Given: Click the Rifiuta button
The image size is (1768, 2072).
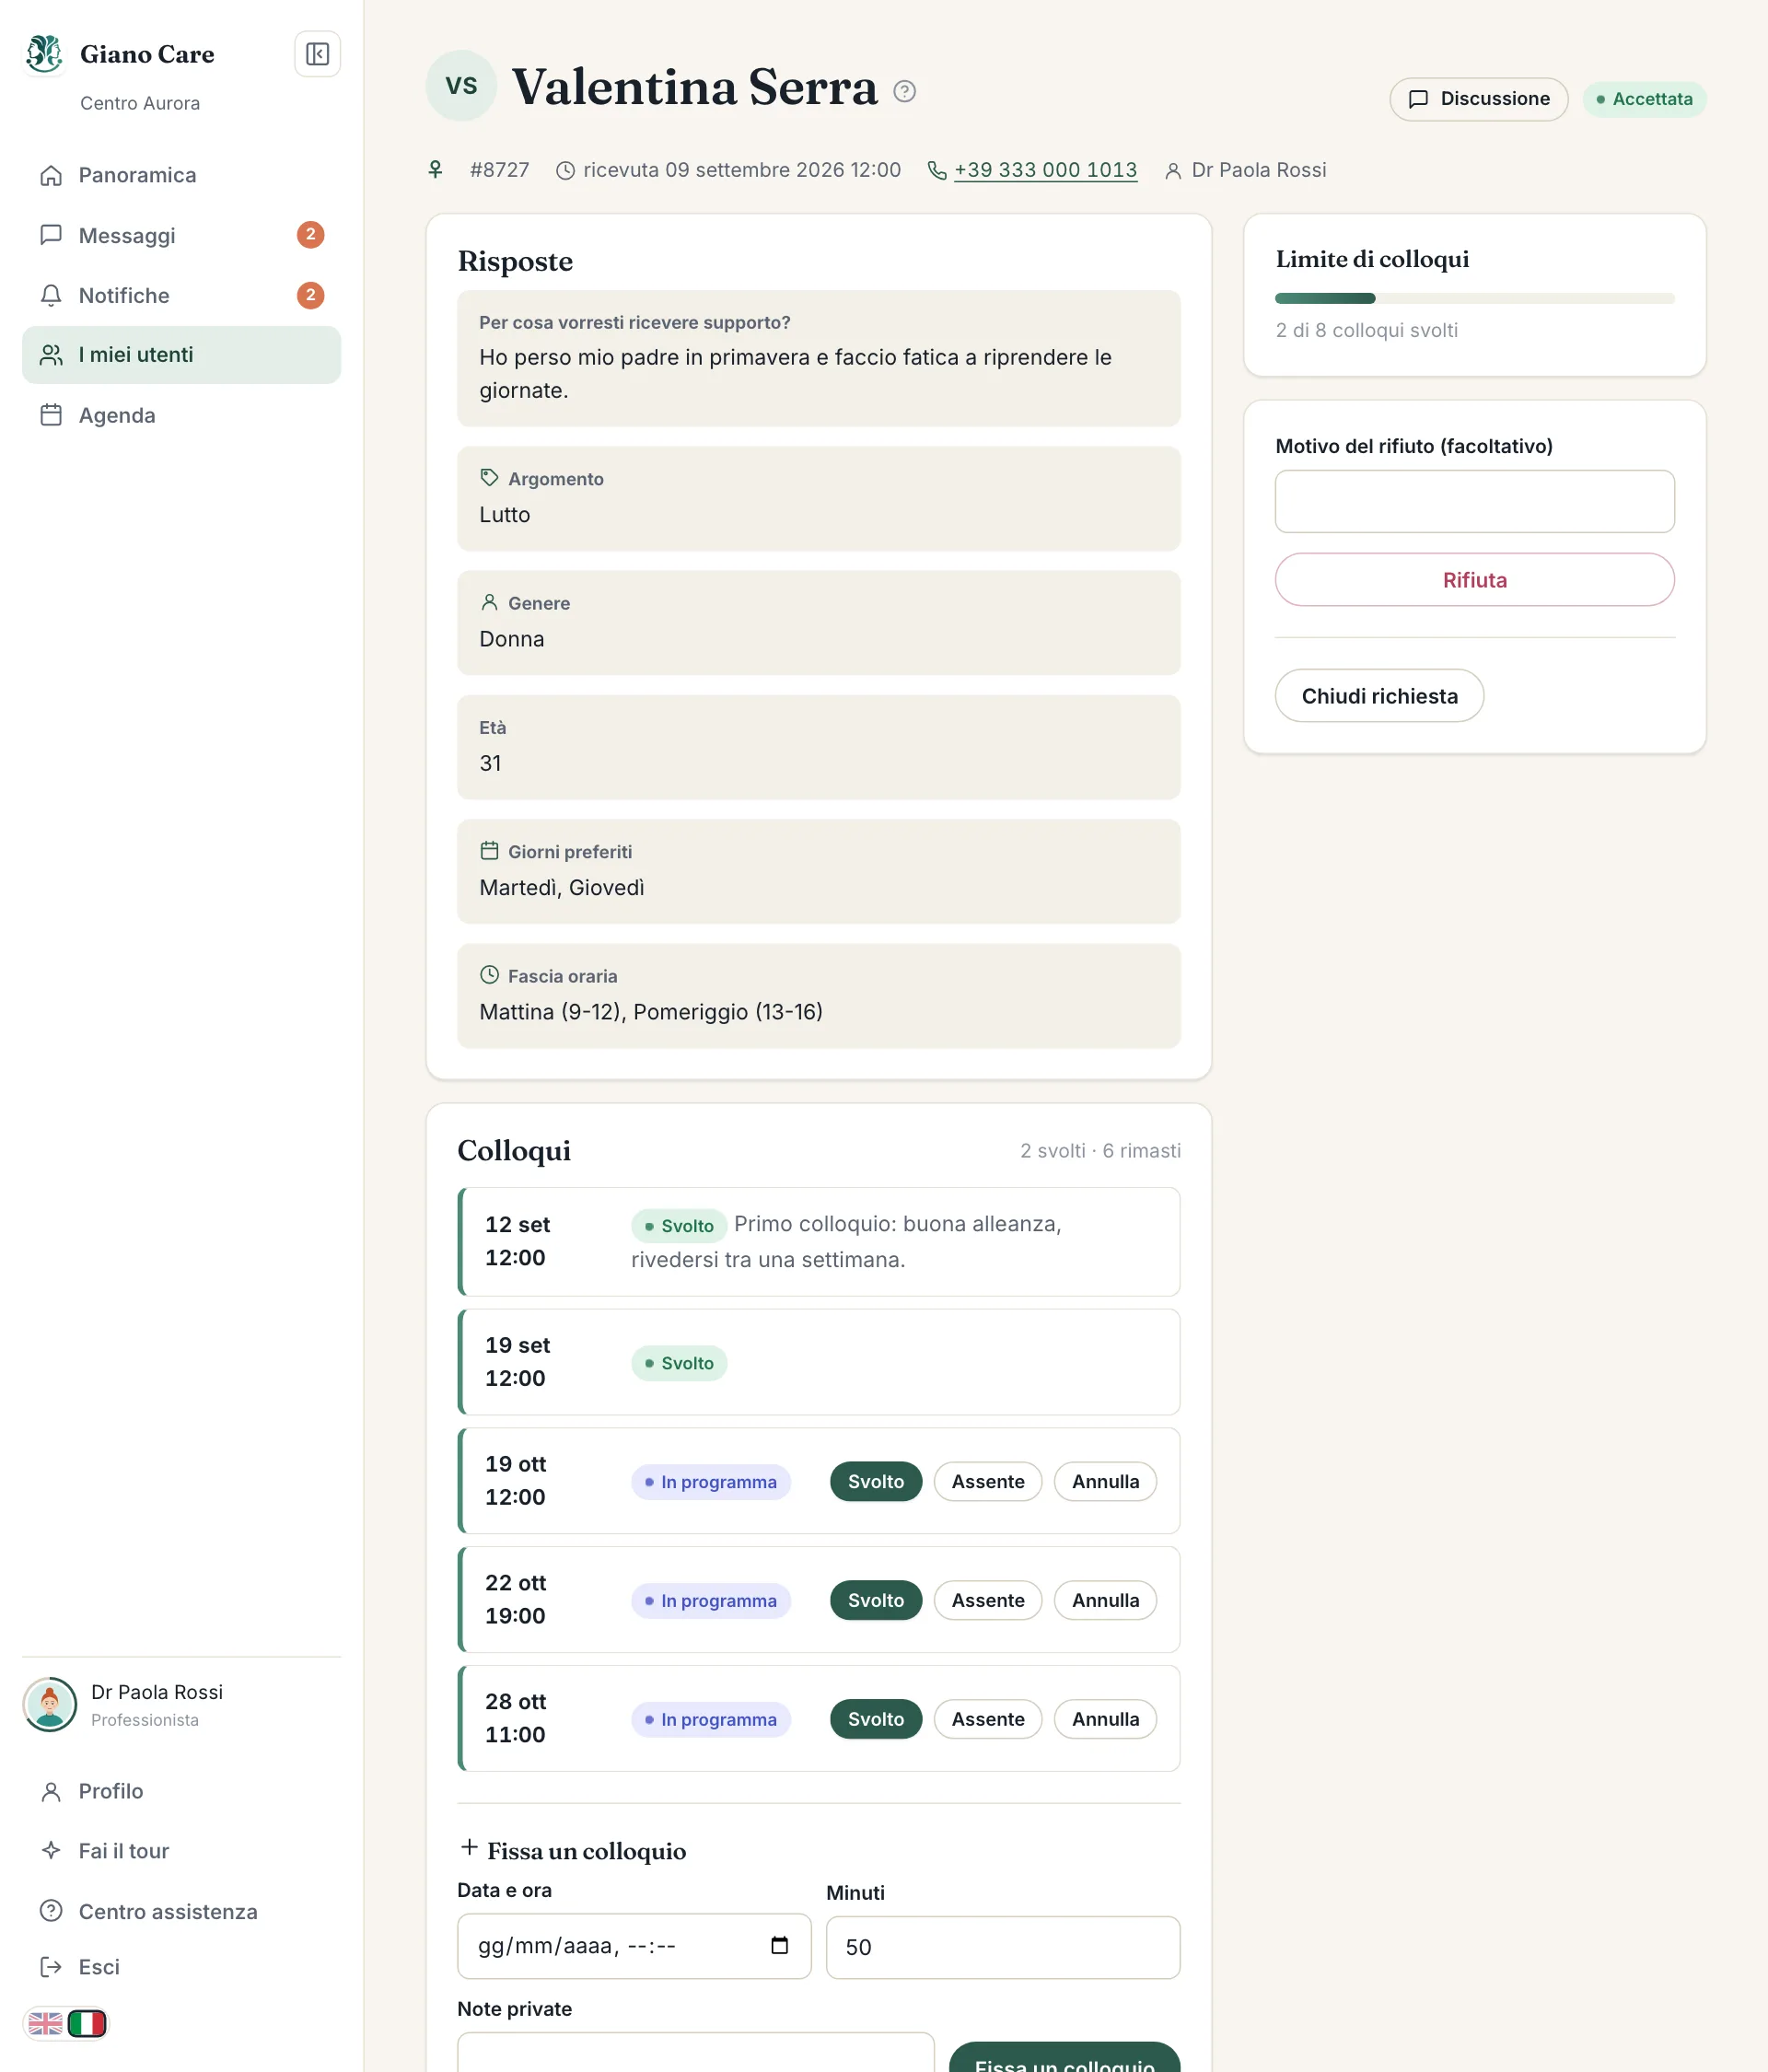Looking at the screenshot, I should pyautogui.click(x=1474, y=580).
